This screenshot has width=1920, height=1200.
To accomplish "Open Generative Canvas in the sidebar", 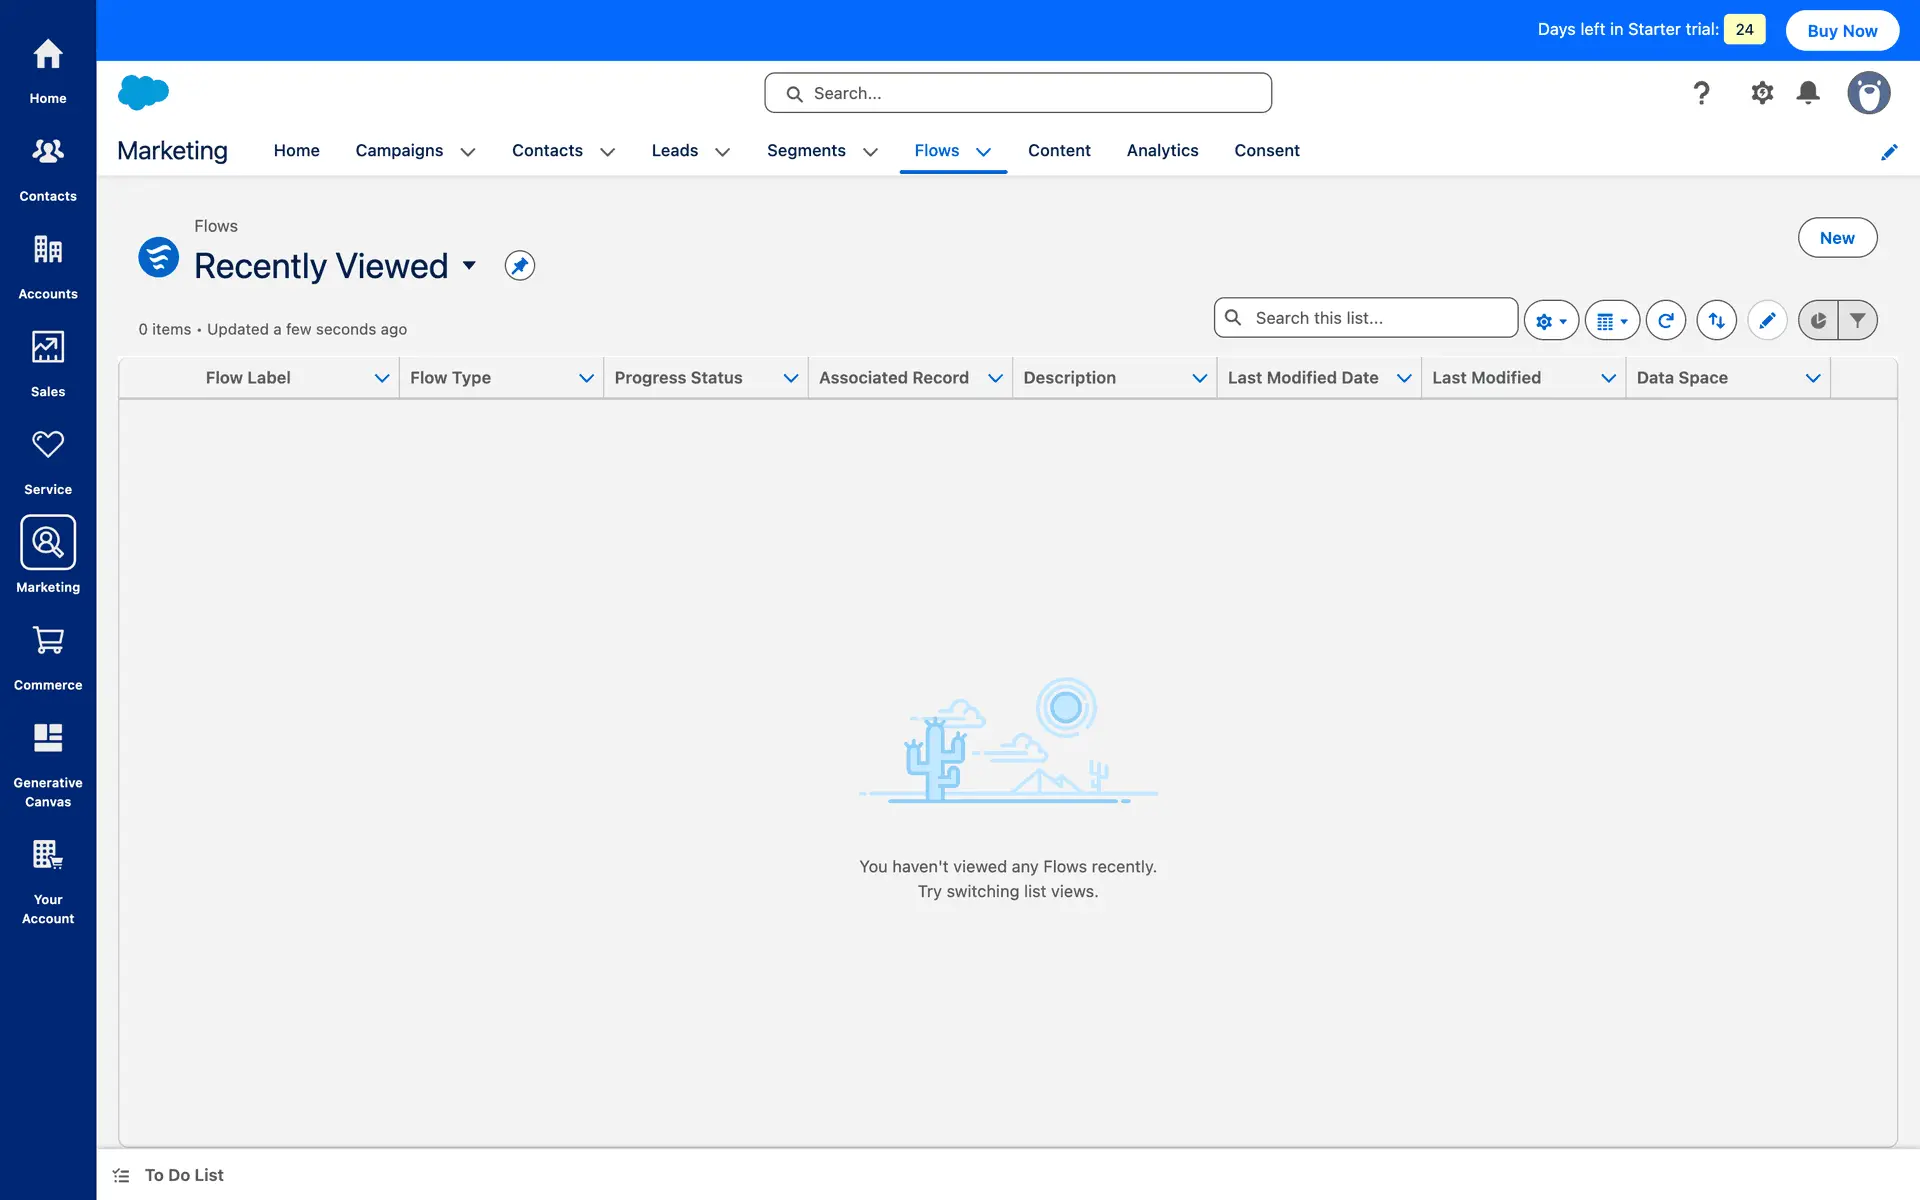I will pyautogui.click(x=47, y=764).
